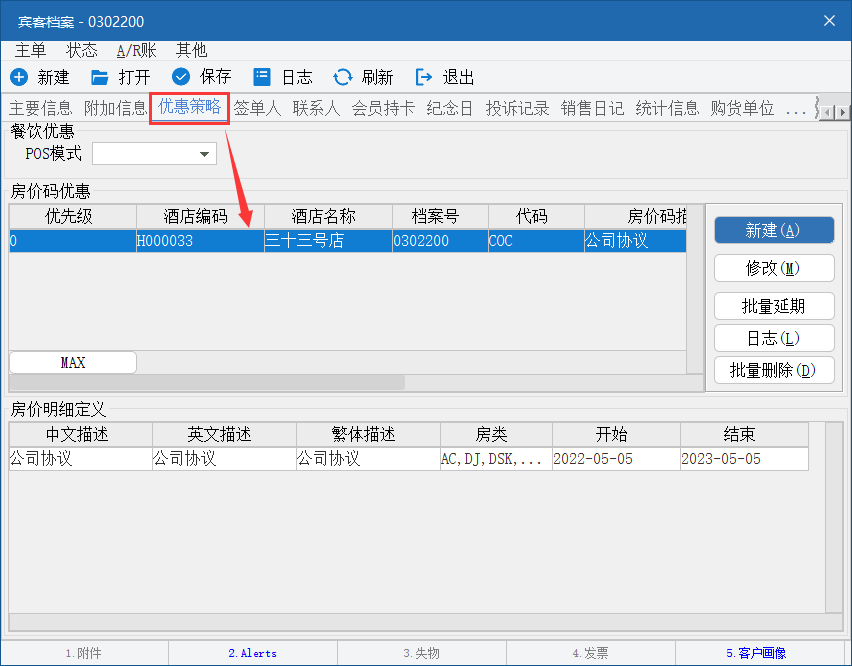Click the 繁体描述 column header
This screenshot has height=666, width=852.
(x=368, y=435)
